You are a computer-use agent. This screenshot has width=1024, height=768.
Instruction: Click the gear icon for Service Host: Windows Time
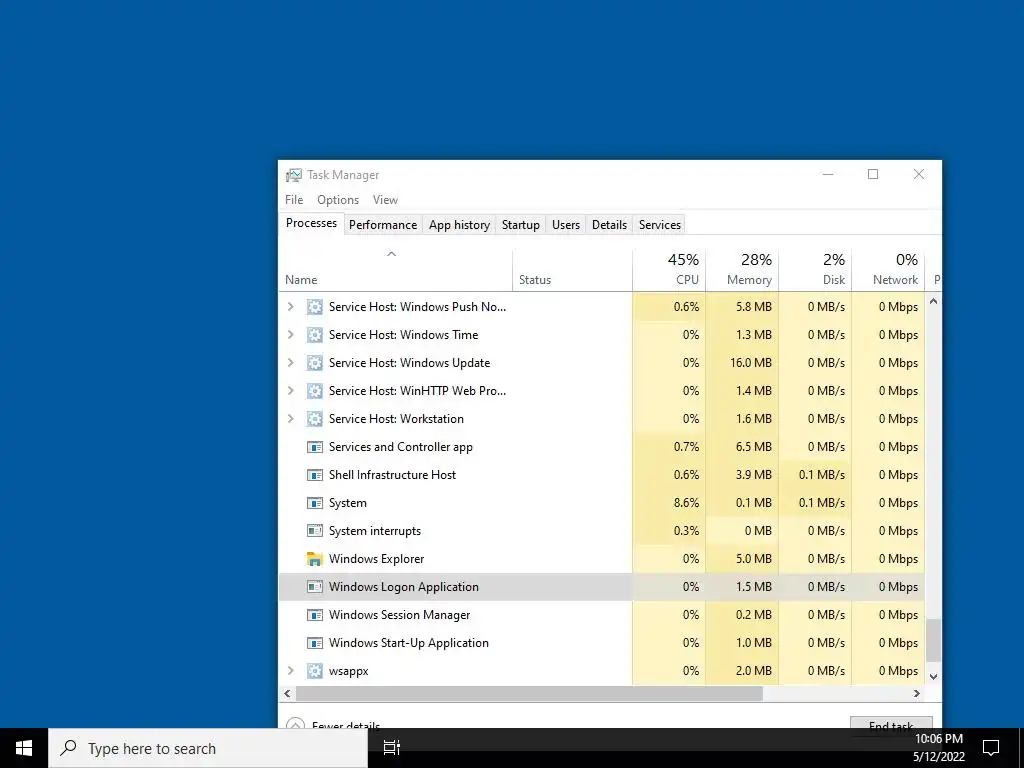pyautogui.click(x=315, y=335)
